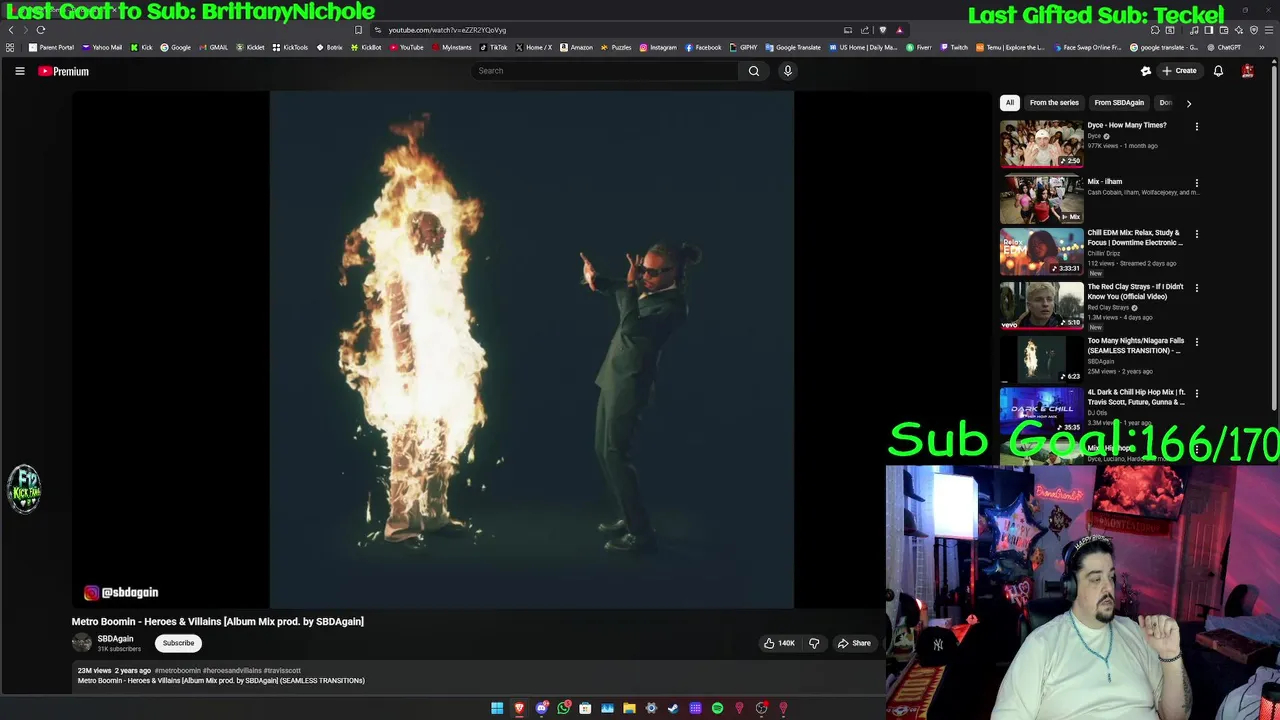Open the Twitch bookmark
This screenshot has height=720, width=1280.
coord(954,47)
